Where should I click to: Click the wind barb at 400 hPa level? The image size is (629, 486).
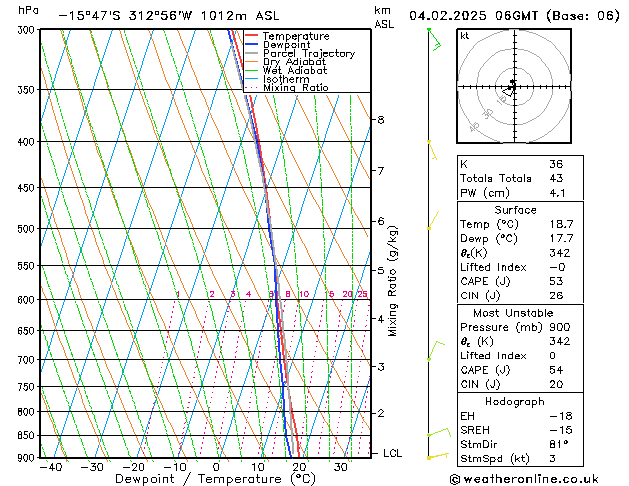pos(432,151)
